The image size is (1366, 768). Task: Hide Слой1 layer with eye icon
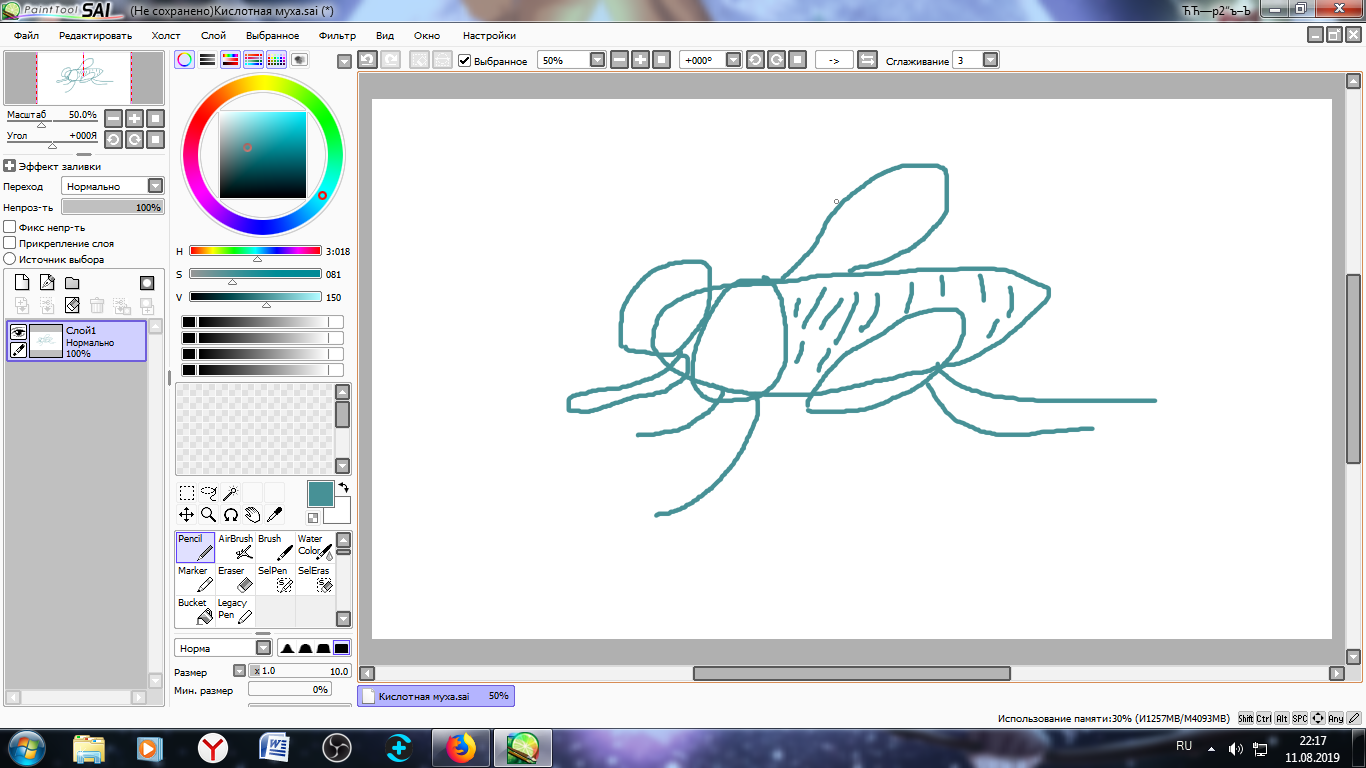click(18, 332)
